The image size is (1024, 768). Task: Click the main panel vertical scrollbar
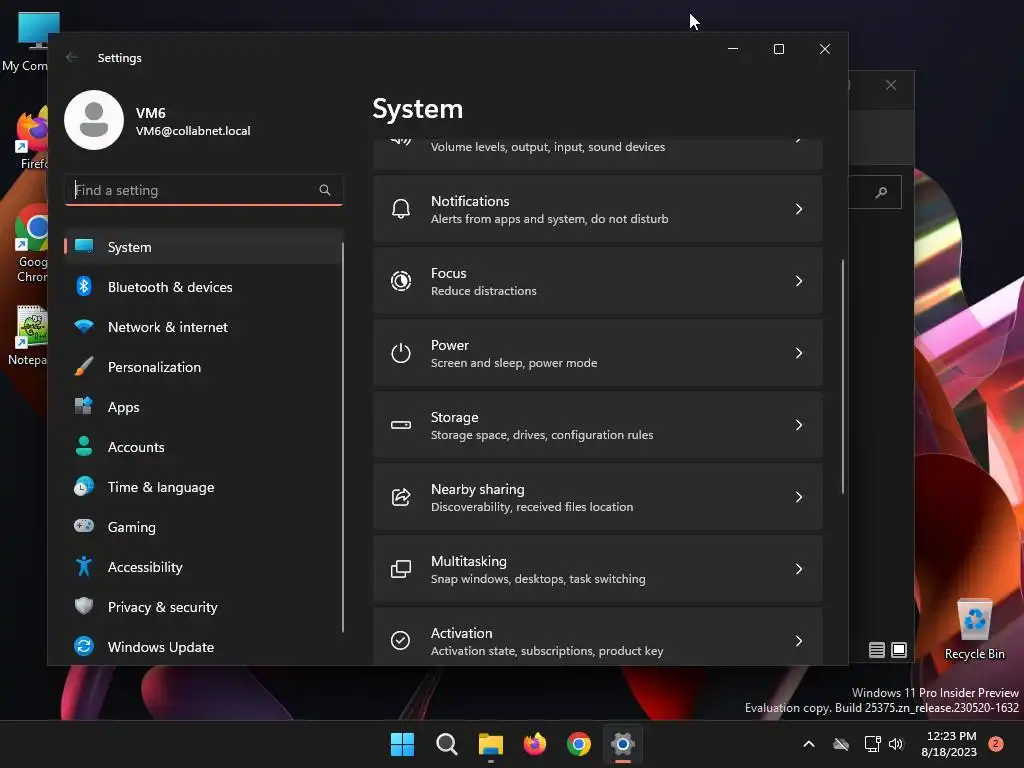[842, 376]
